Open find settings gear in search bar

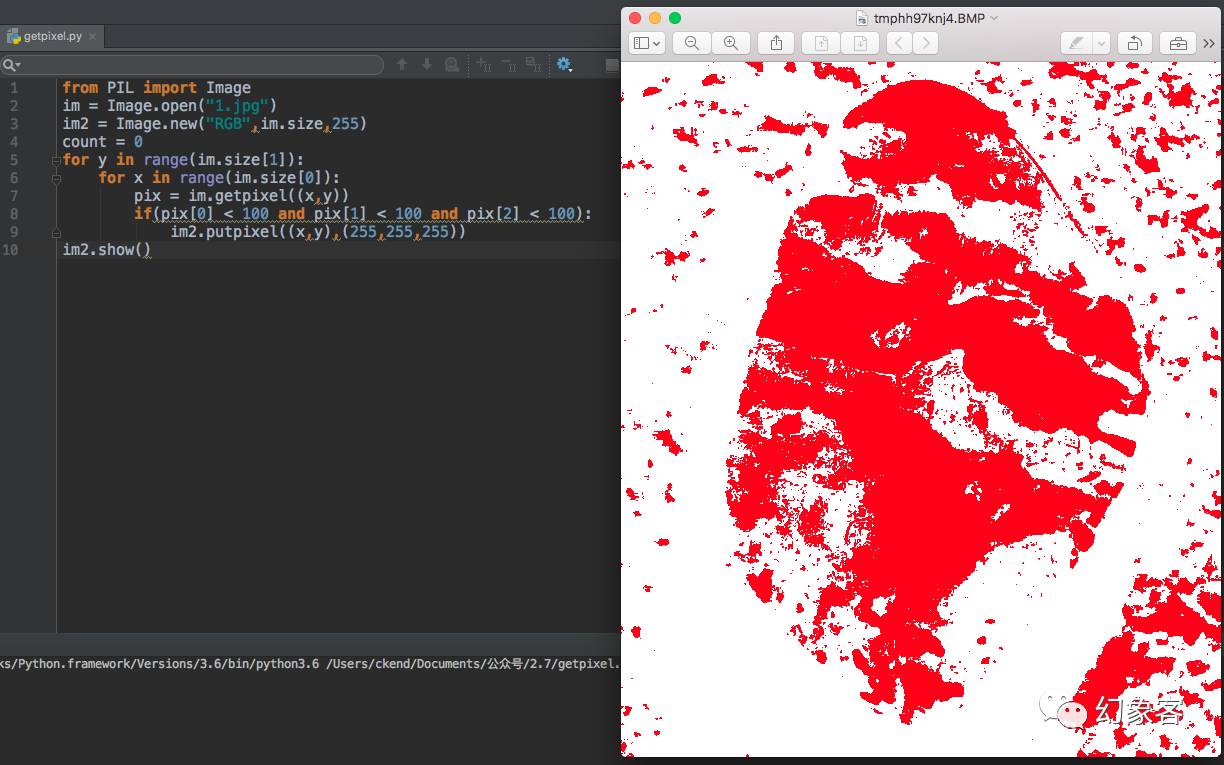(564, 65)
